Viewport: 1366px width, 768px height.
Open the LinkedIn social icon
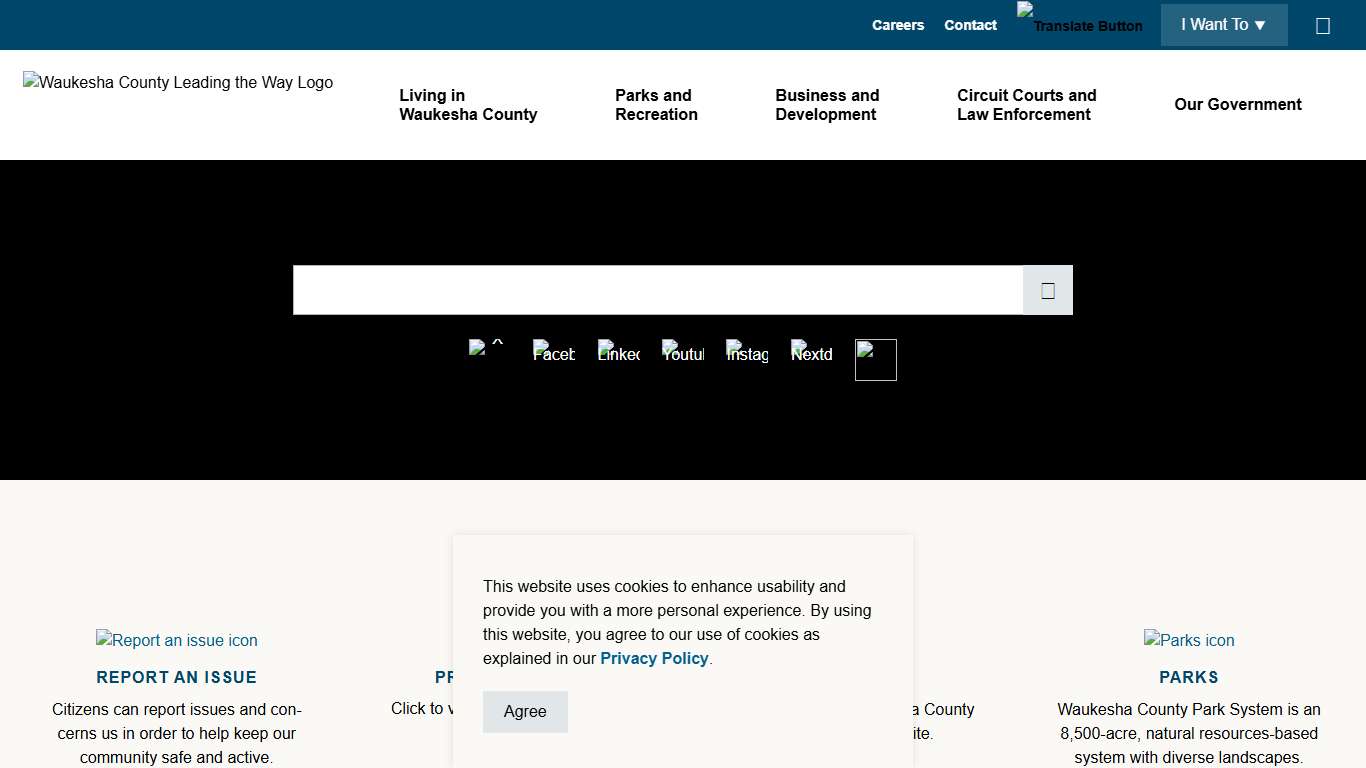tap(619, 353)
